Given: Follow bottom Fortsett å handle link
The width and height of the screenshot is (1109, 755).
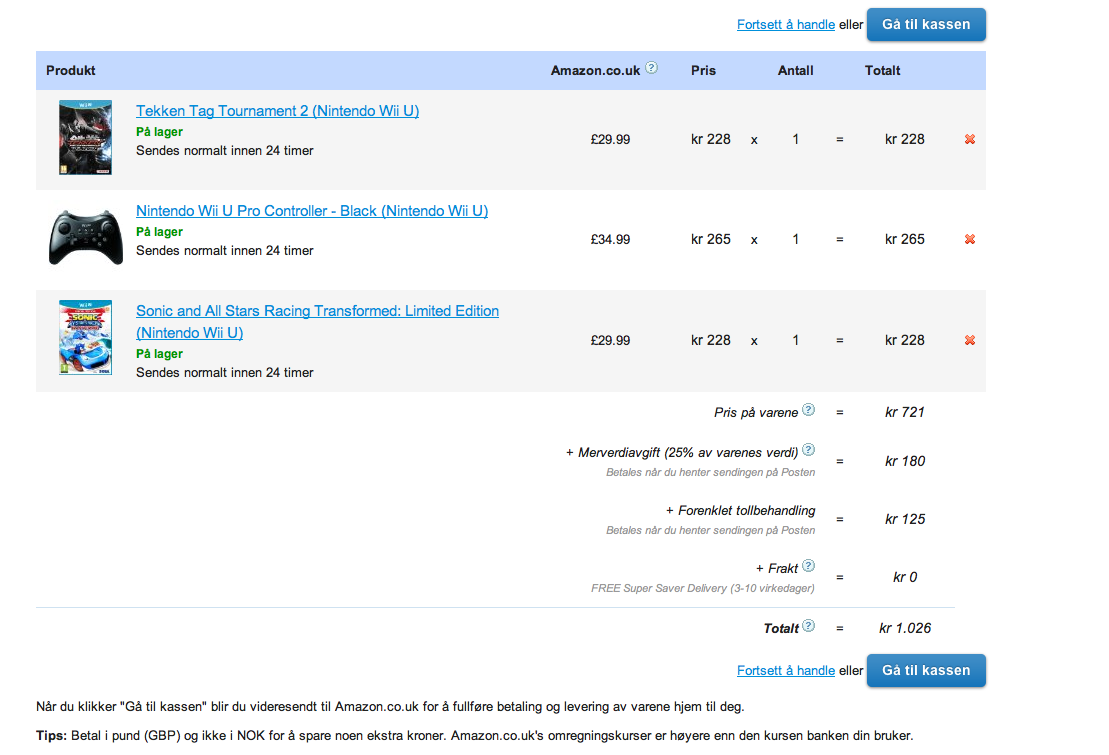Looking at the screenshot, I should click(x=786, y=671).
